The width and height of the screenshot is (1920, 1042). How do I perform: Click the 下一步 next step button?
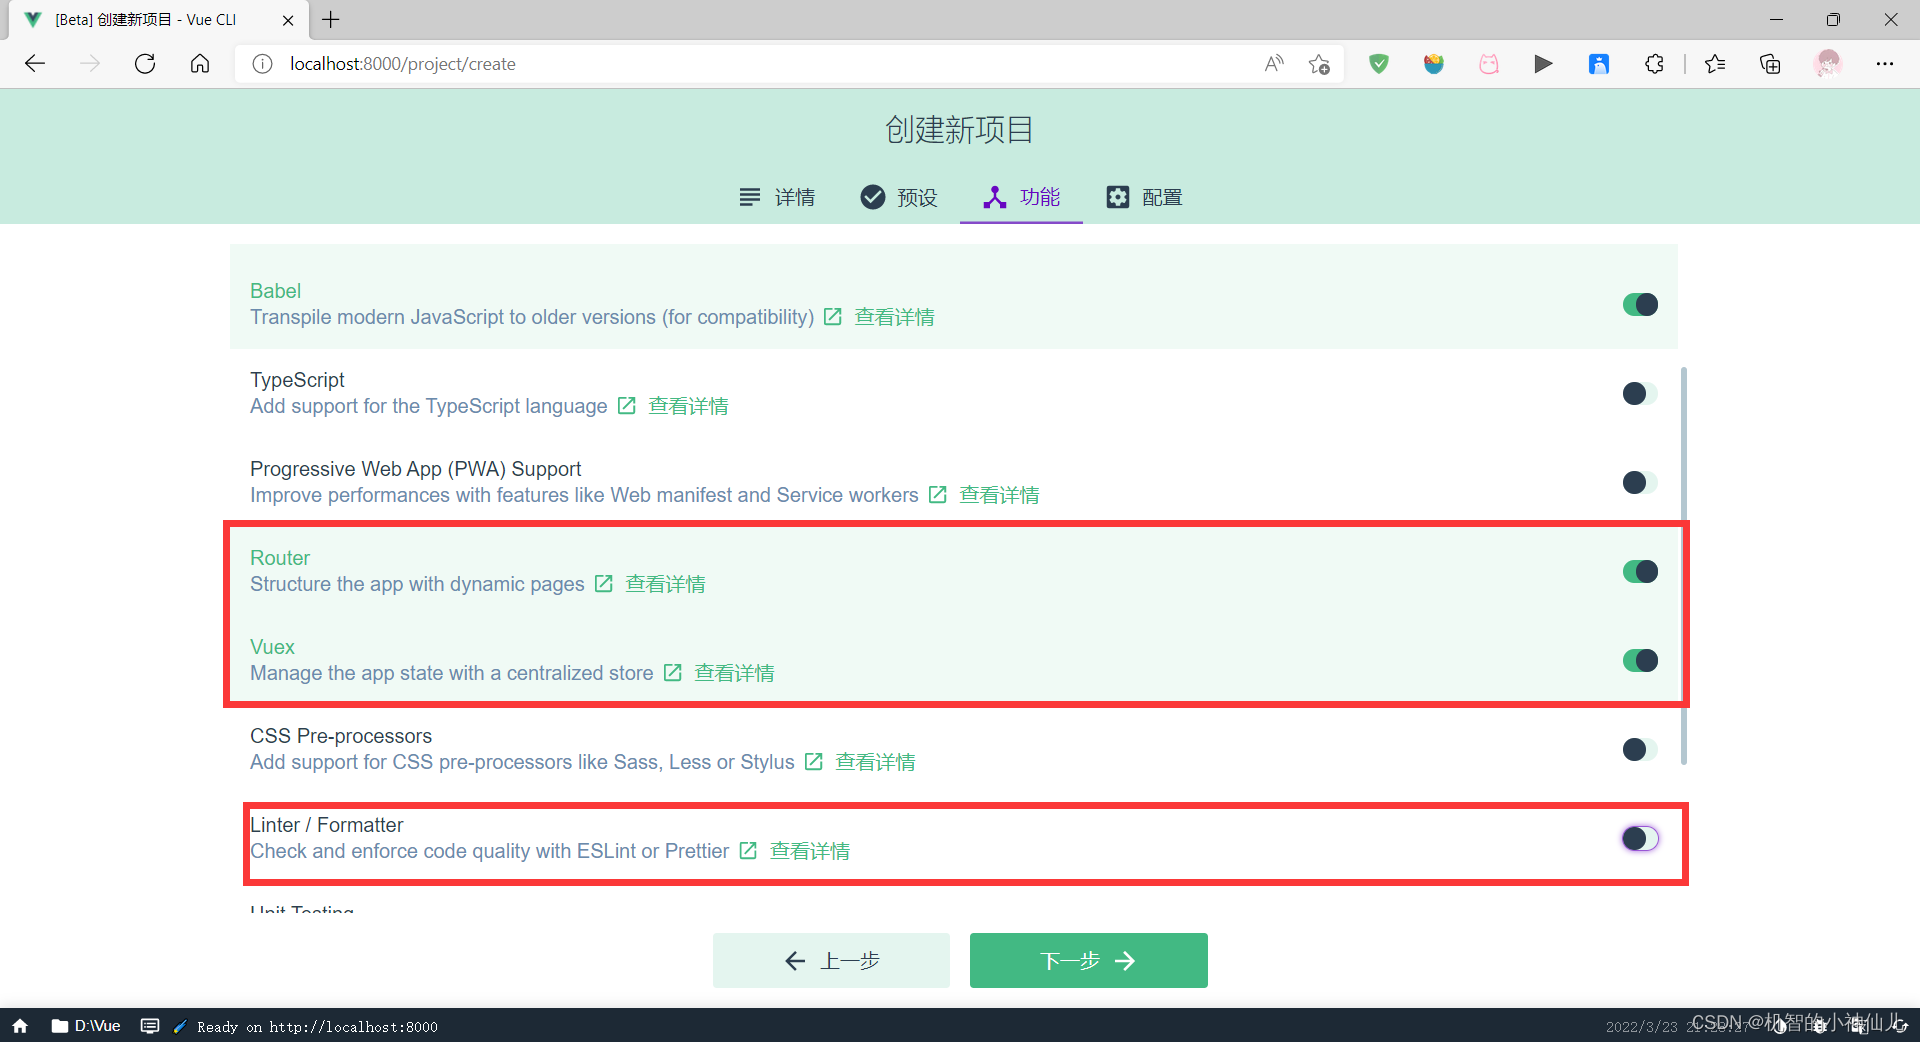(1088, 960)
